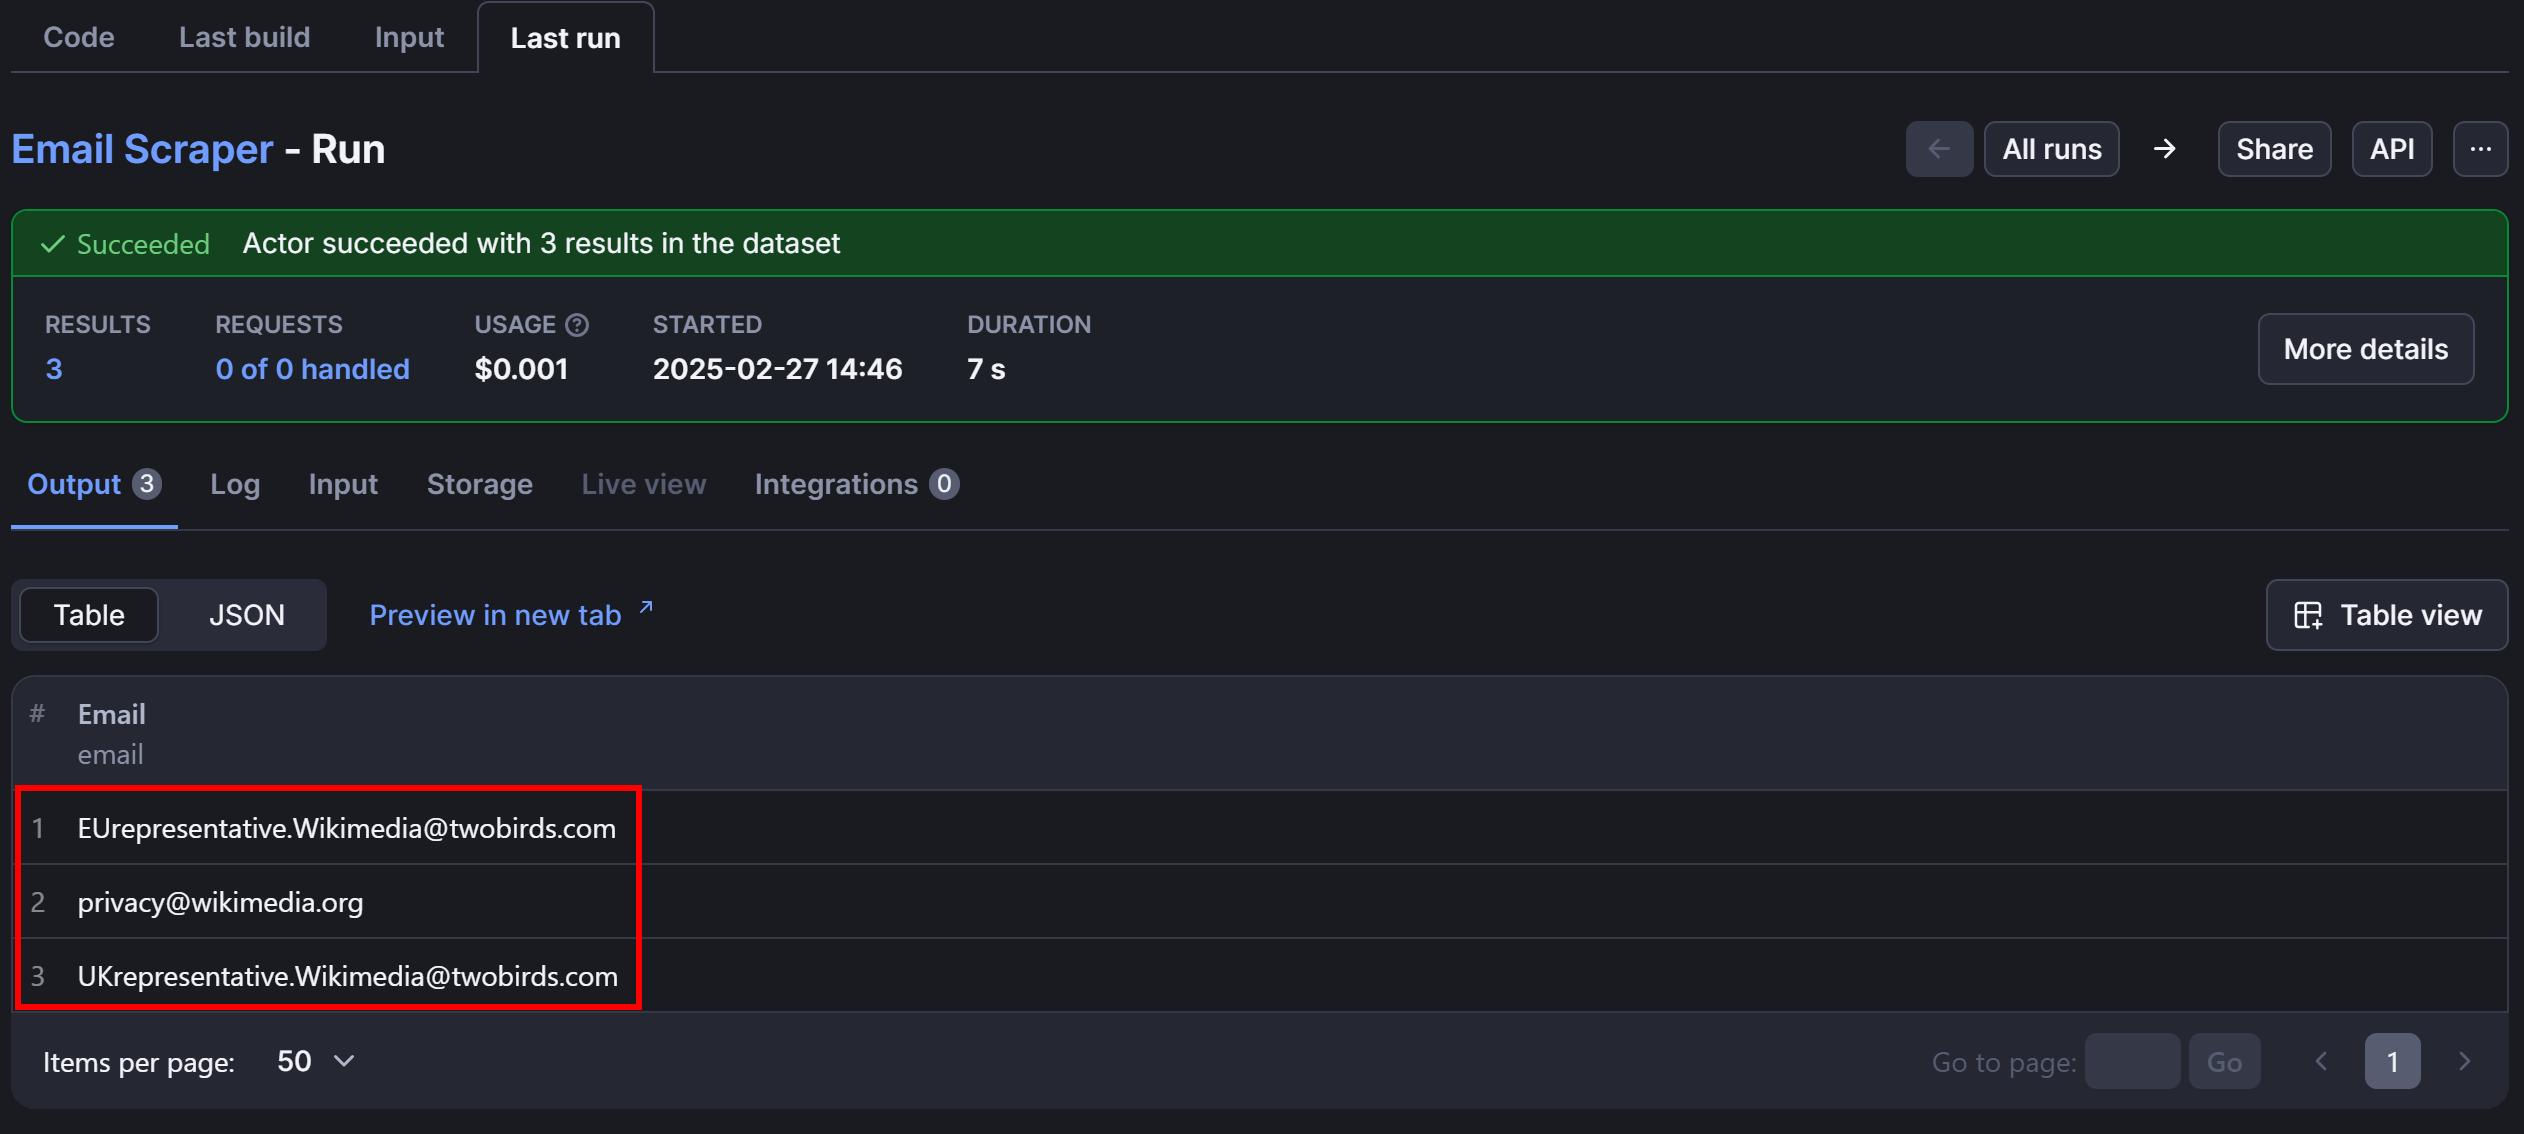Switch to the Log tab

point(235,484)
